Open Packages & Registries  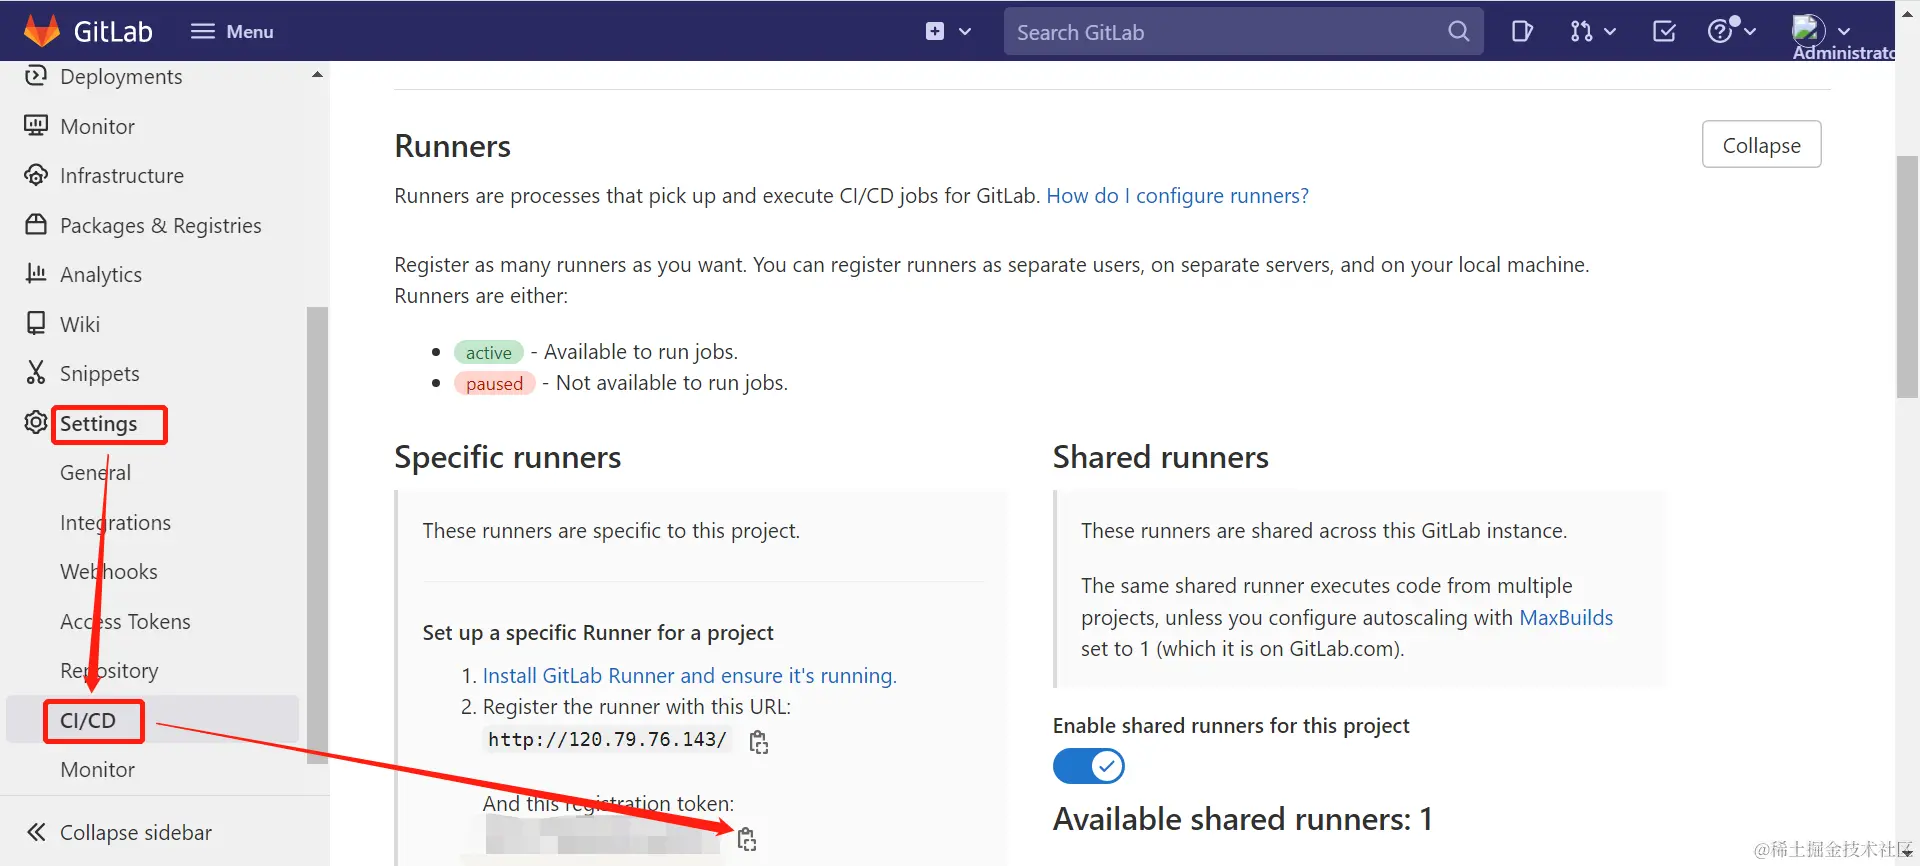coord(160,226)
